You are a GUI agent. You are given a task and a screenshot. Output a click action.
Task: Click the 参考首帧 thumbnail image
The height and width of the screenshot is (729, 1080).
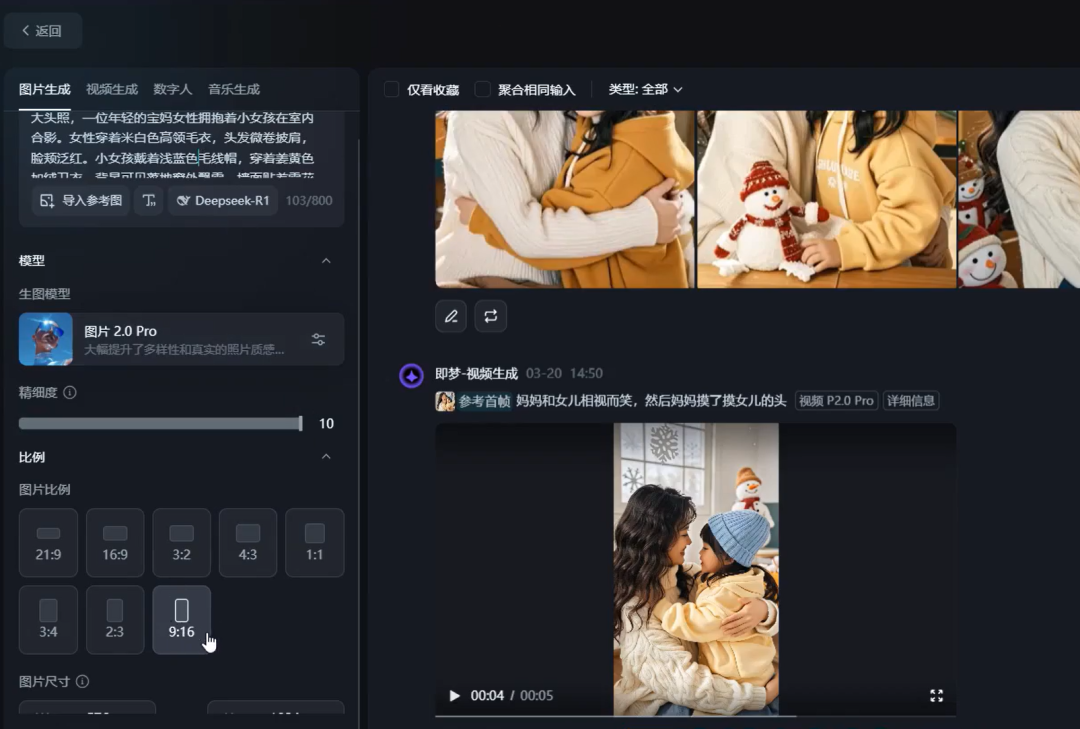click(x=445, y=401)
